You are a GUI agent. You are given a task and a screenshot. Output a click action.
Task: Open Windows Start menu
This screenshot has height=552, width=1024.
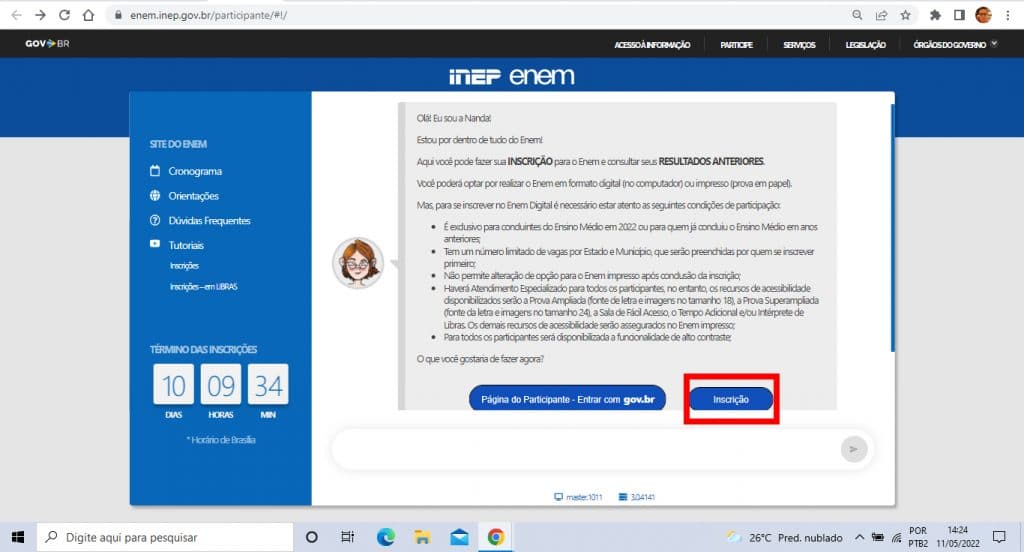pos(18,537)
